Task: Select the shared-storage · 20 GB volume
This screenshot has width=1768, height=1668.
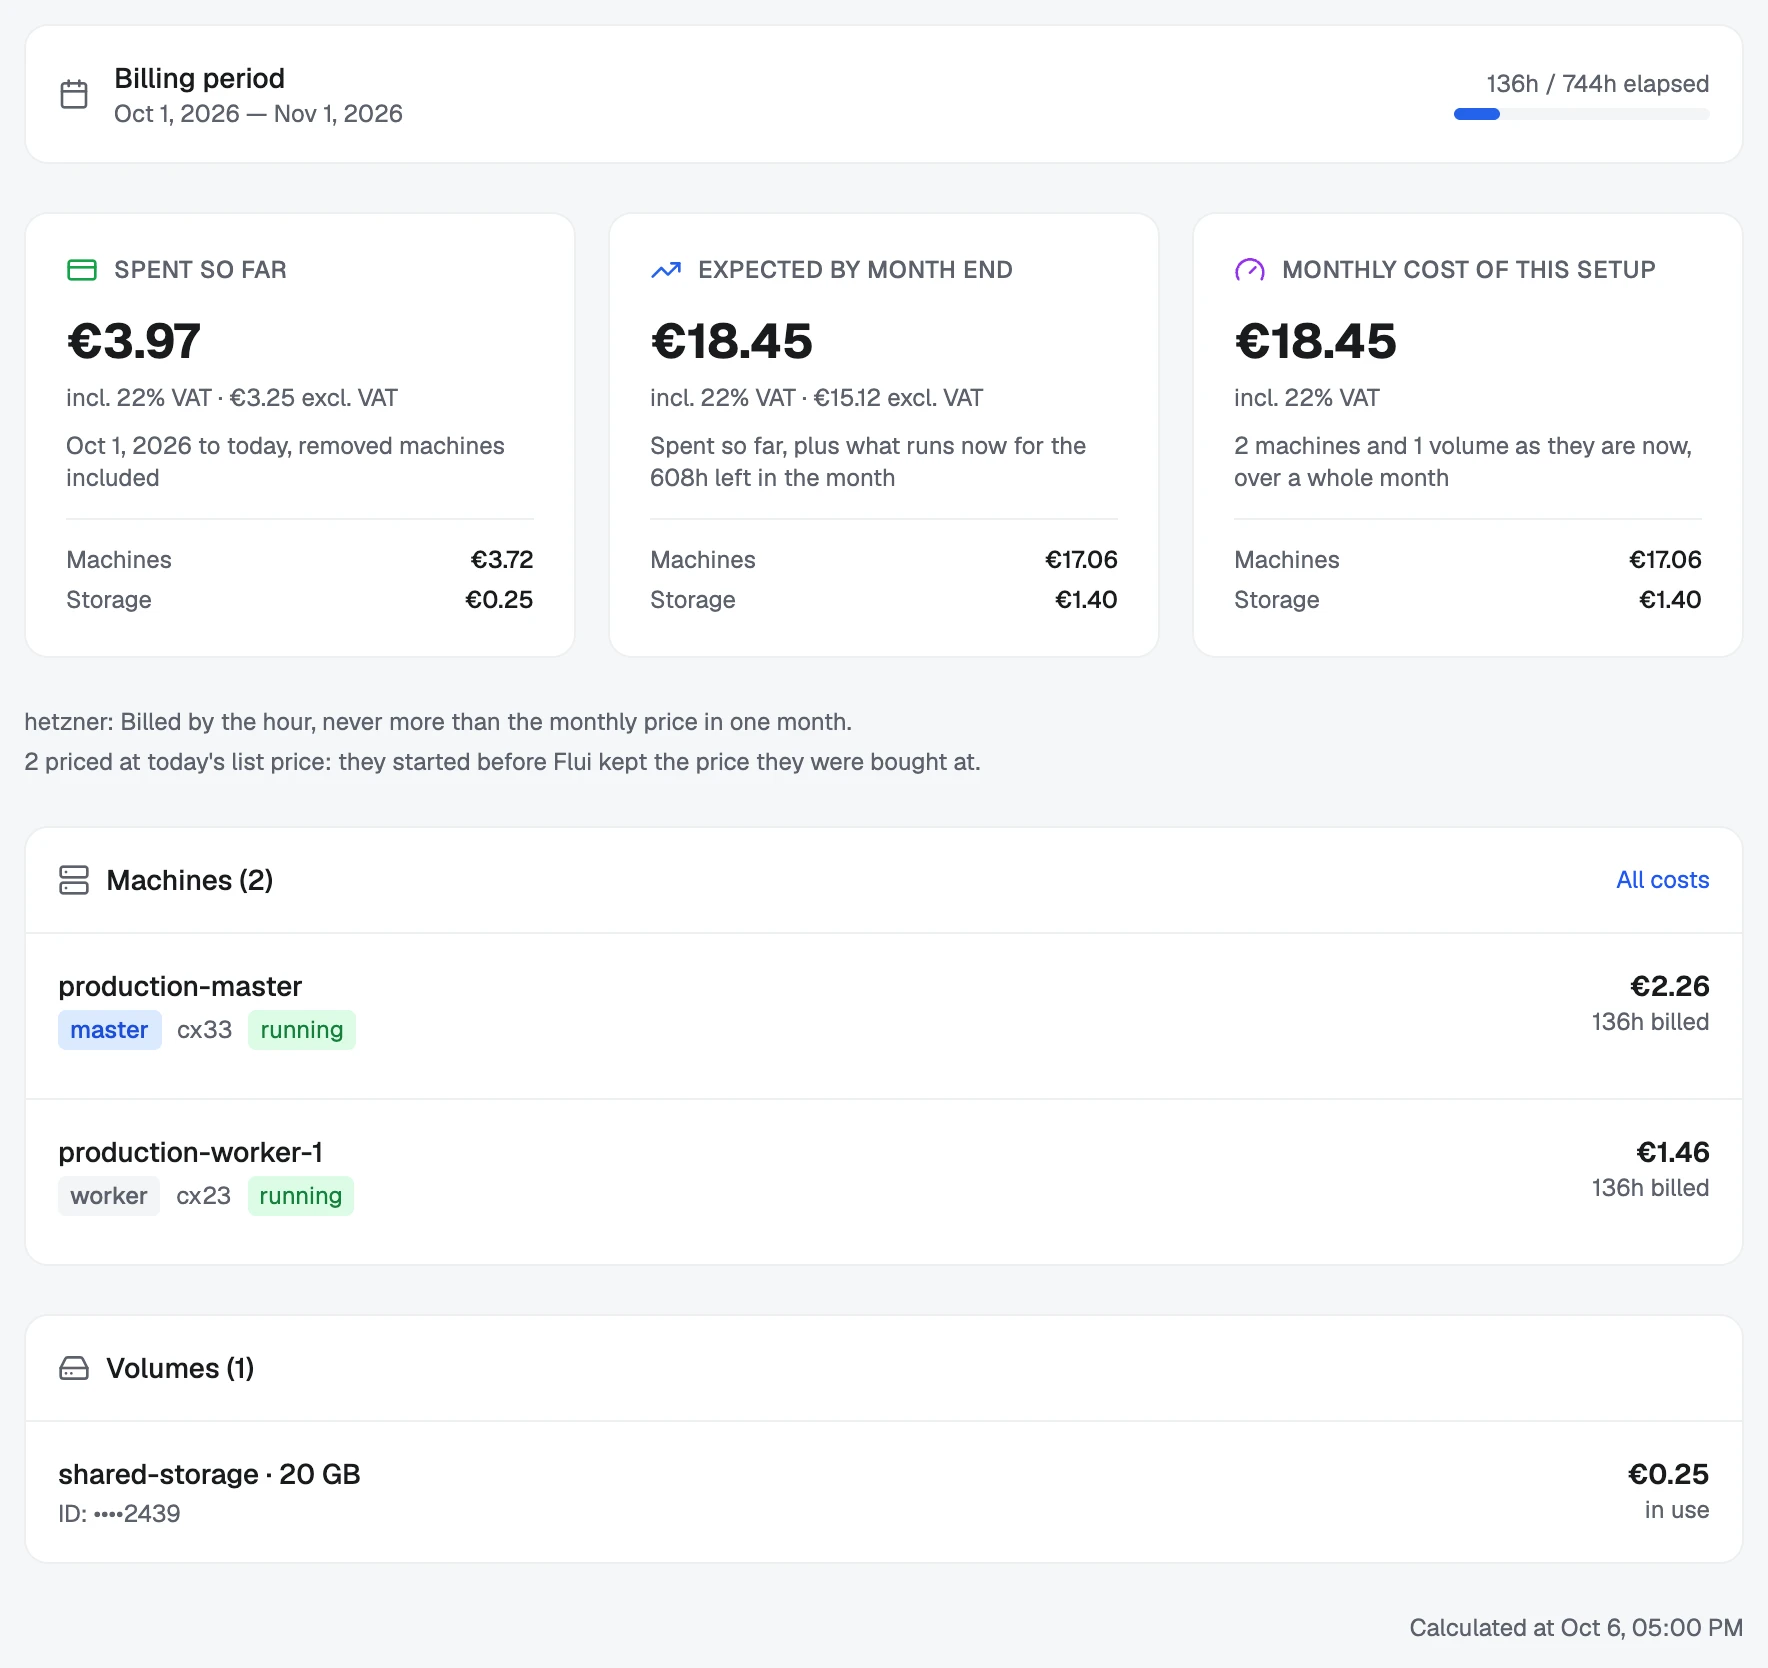Action: click(x=209, y=1474)
